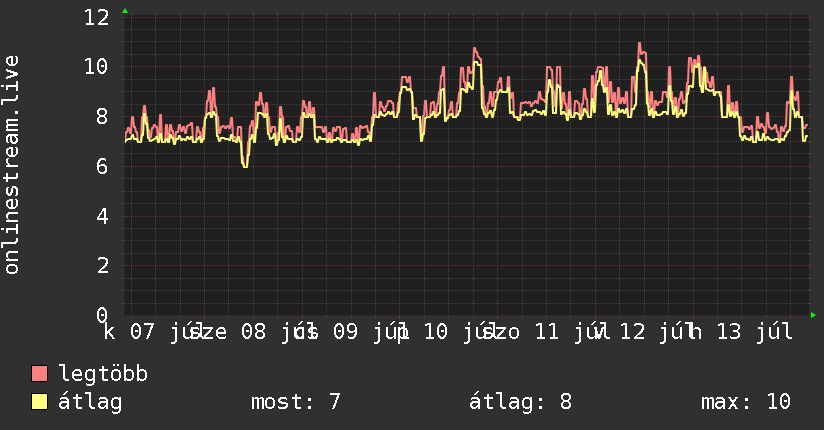Click the x-axis date label 11

[547, 332]
